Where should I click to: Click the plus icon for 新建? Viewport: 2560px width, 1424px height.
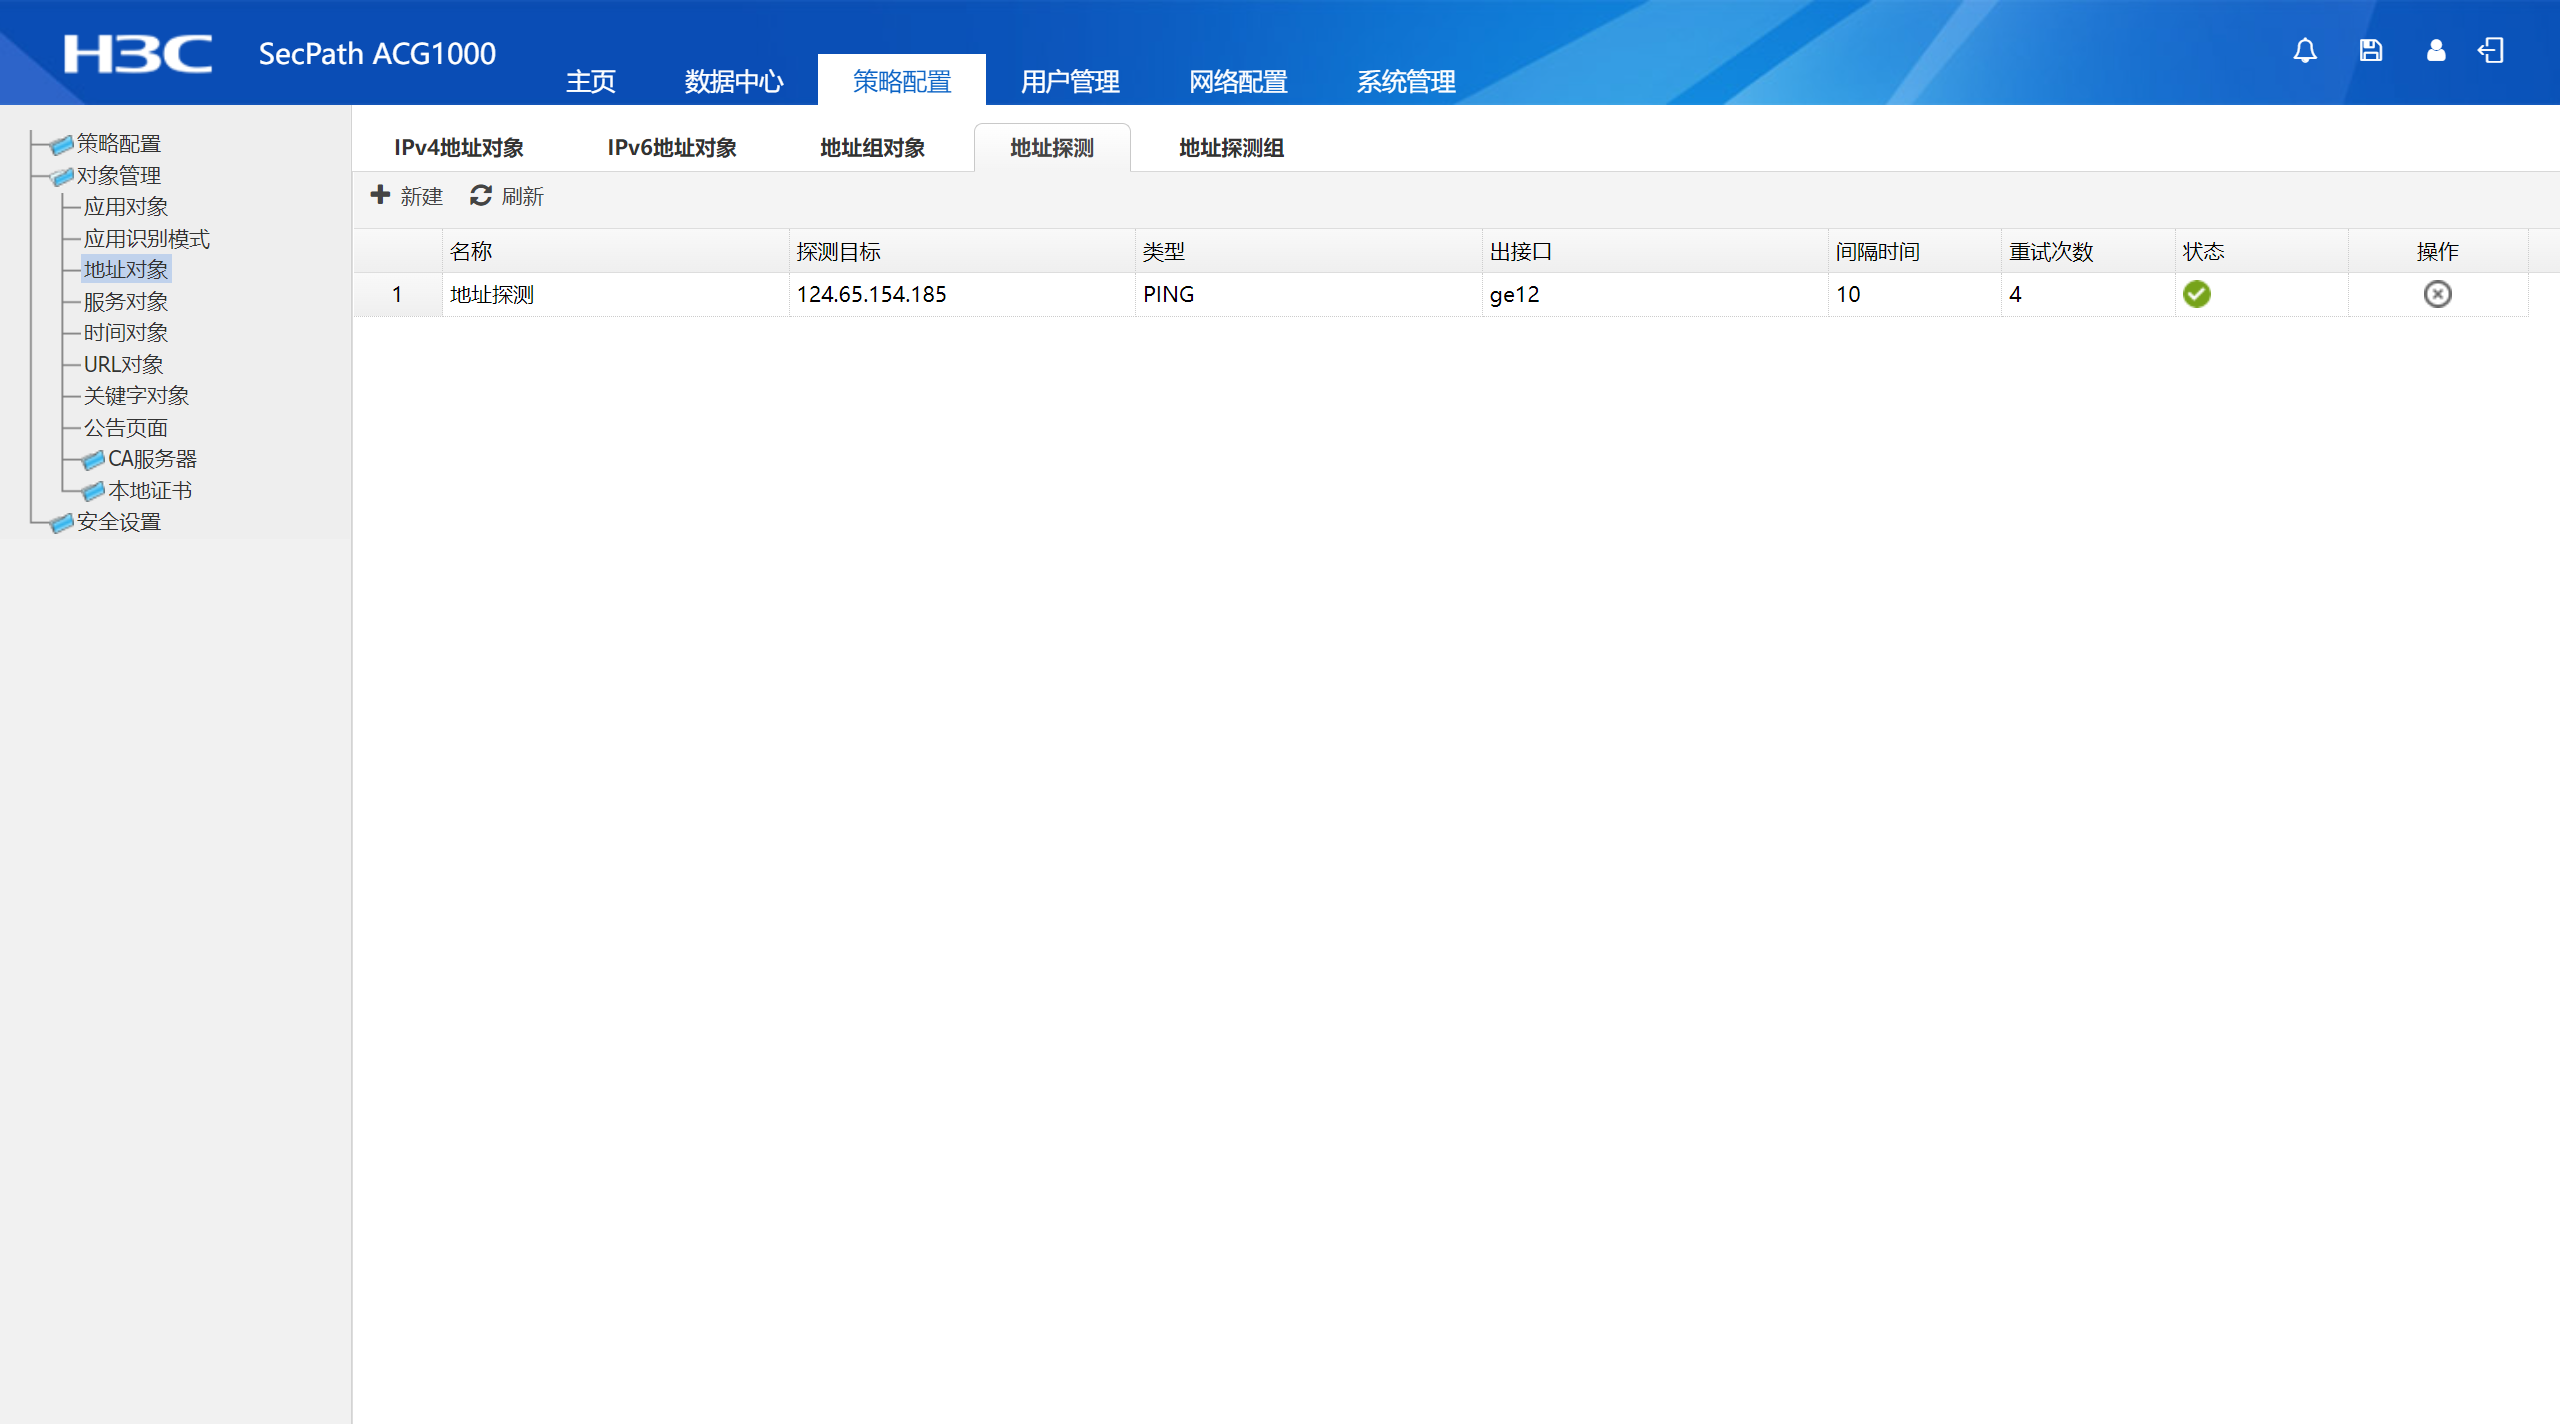pos(380,195)
